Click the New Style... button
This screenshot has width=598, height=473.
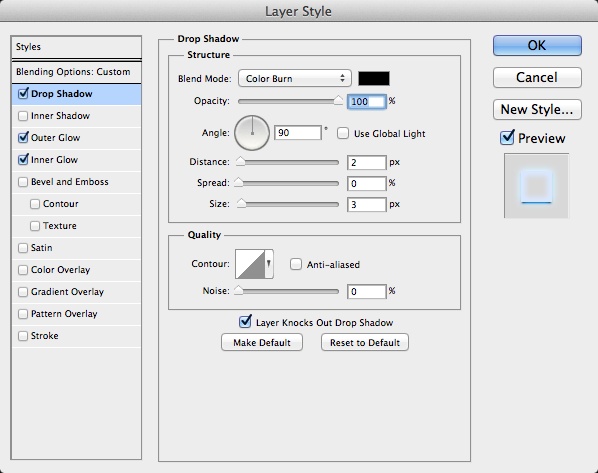[x=537, y=109]
